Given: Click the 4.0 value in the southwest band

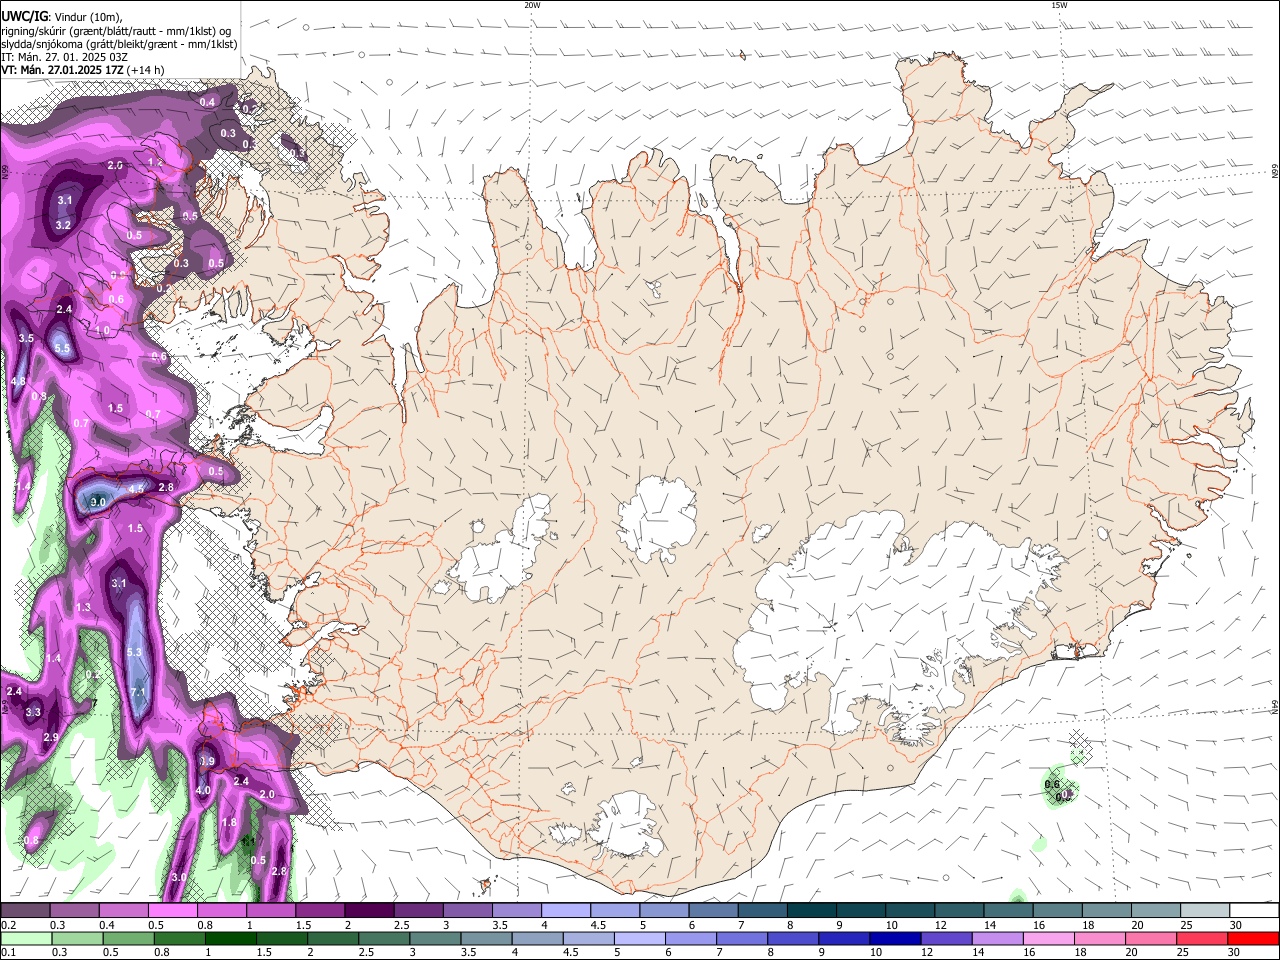Looking at the screenshot, I should [x=203, y=790].
